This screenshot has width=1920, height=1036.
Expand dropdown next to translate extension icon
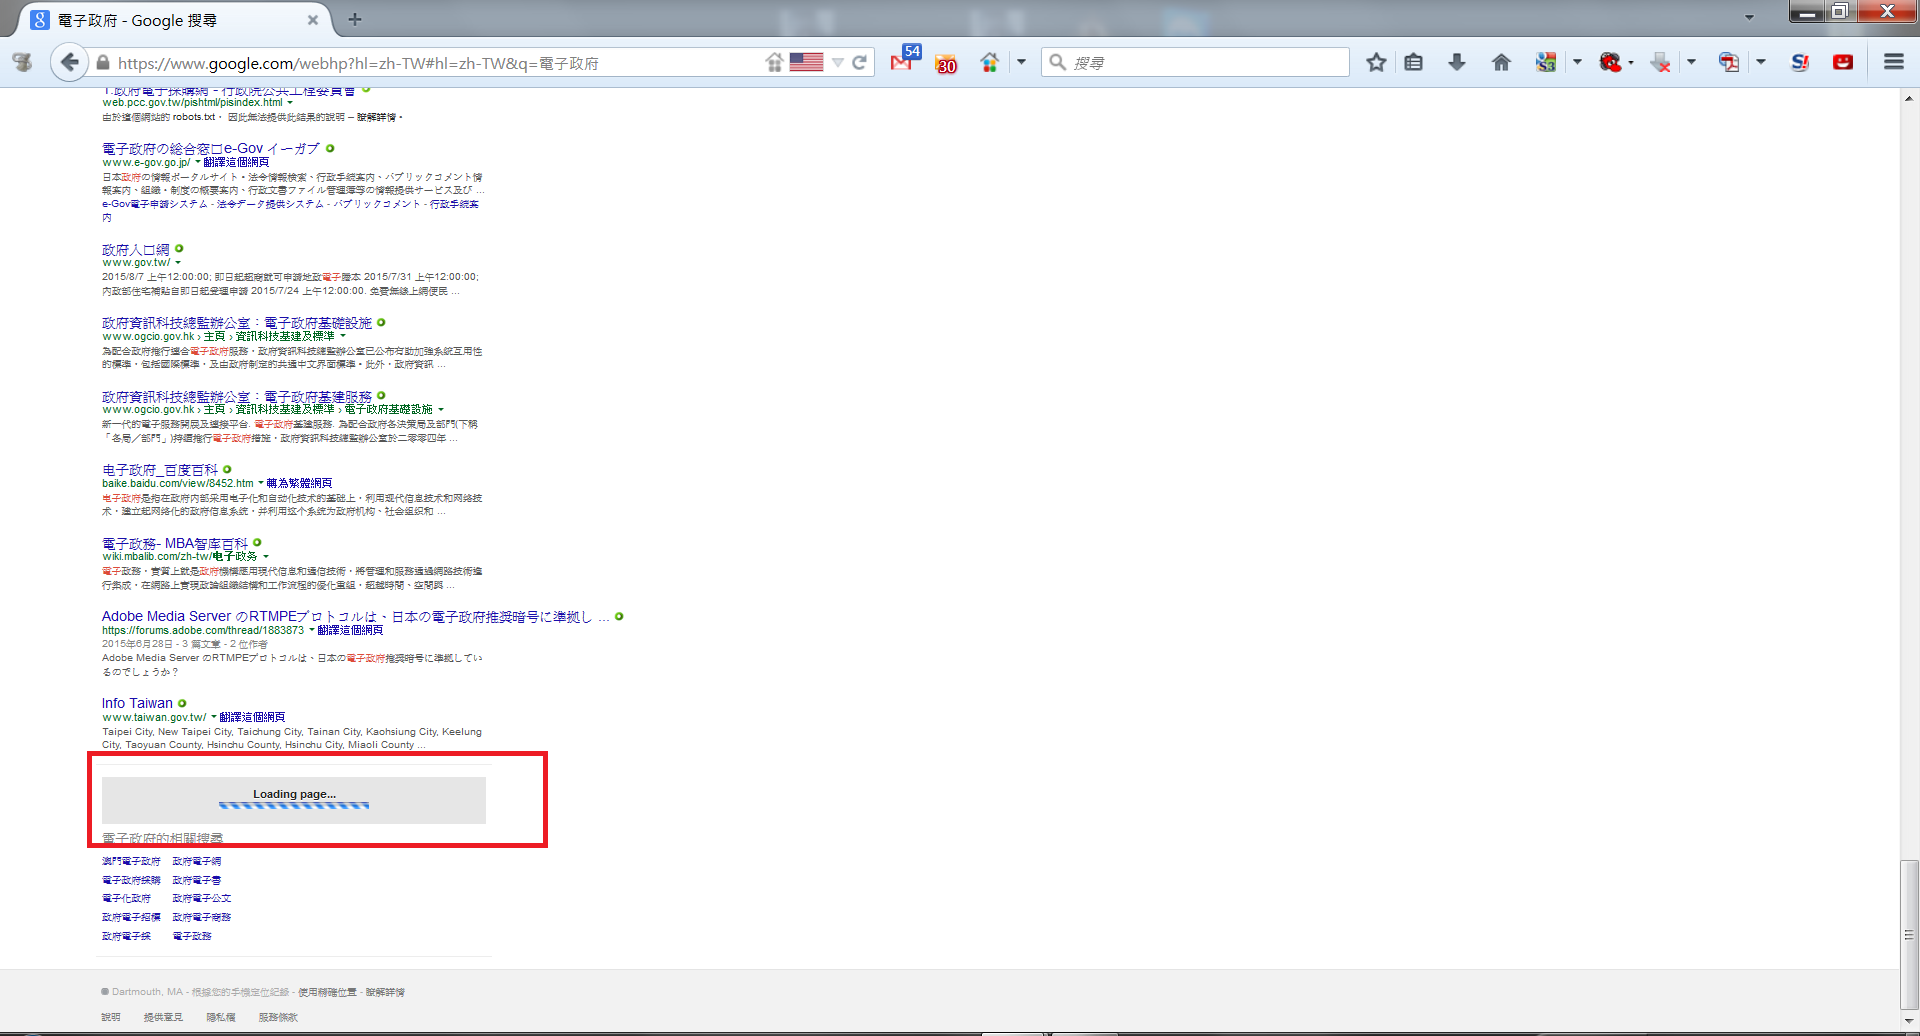click(1761, 62)
